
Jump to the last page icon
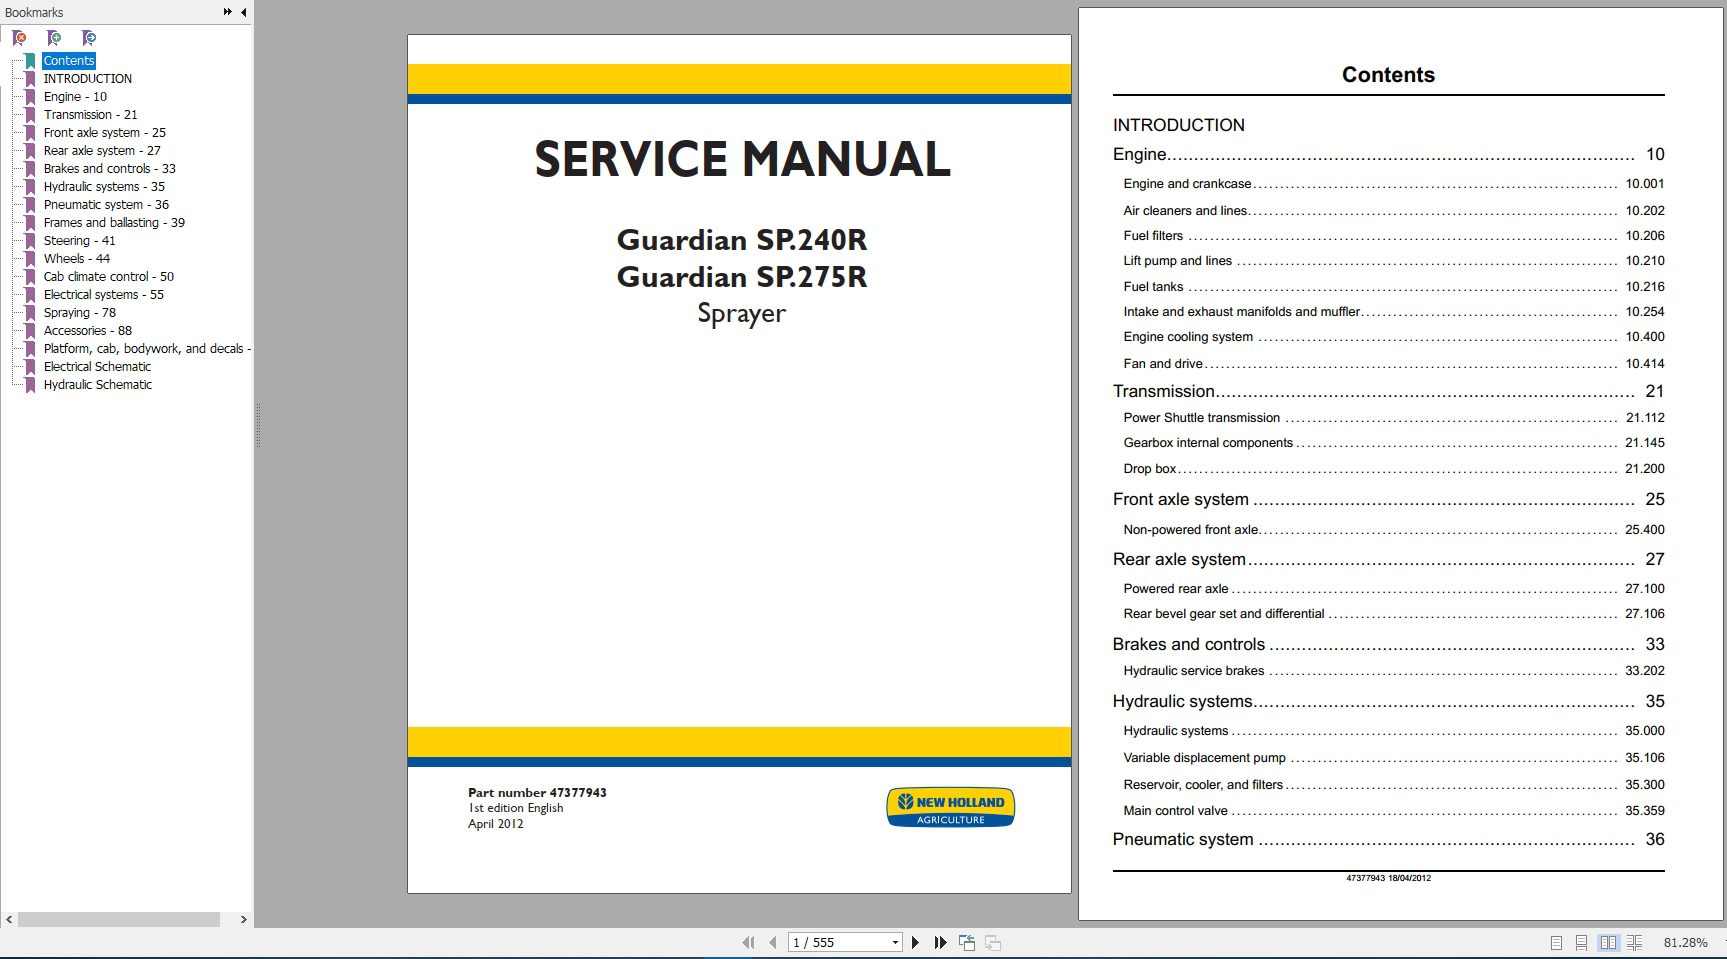click(x=940, y=942)
